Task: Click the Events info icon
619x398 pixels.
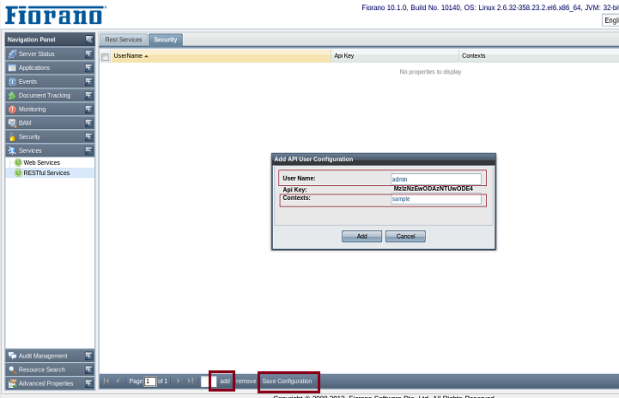Action: pos(12,82)
